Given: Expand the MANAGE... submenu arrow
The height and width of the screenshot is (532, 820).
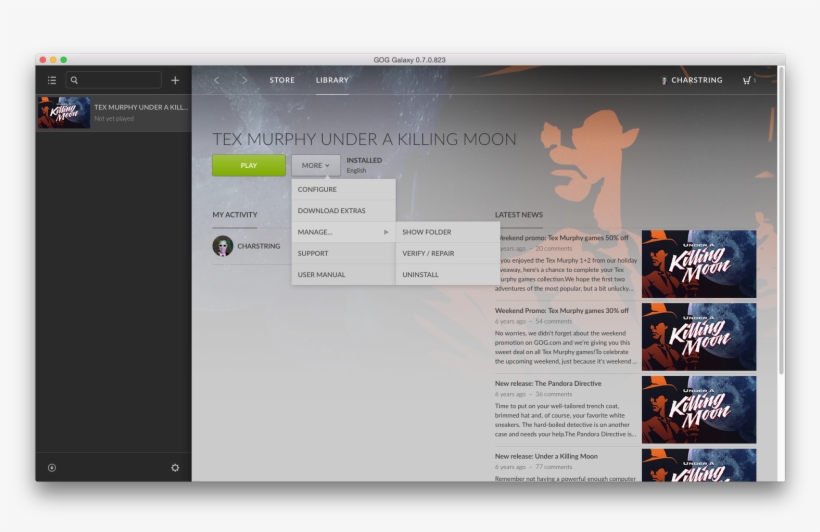Looking at the screenshot, I should (x=386, y=232).
